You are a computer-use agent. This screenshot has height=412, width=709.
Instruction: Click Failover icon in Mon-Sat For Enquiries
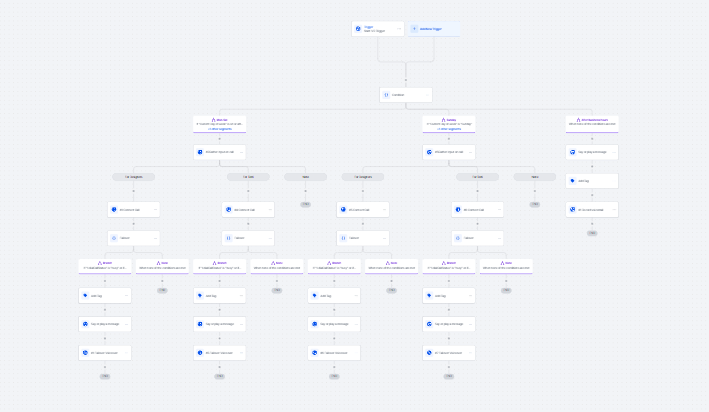[x=114, y=238]
